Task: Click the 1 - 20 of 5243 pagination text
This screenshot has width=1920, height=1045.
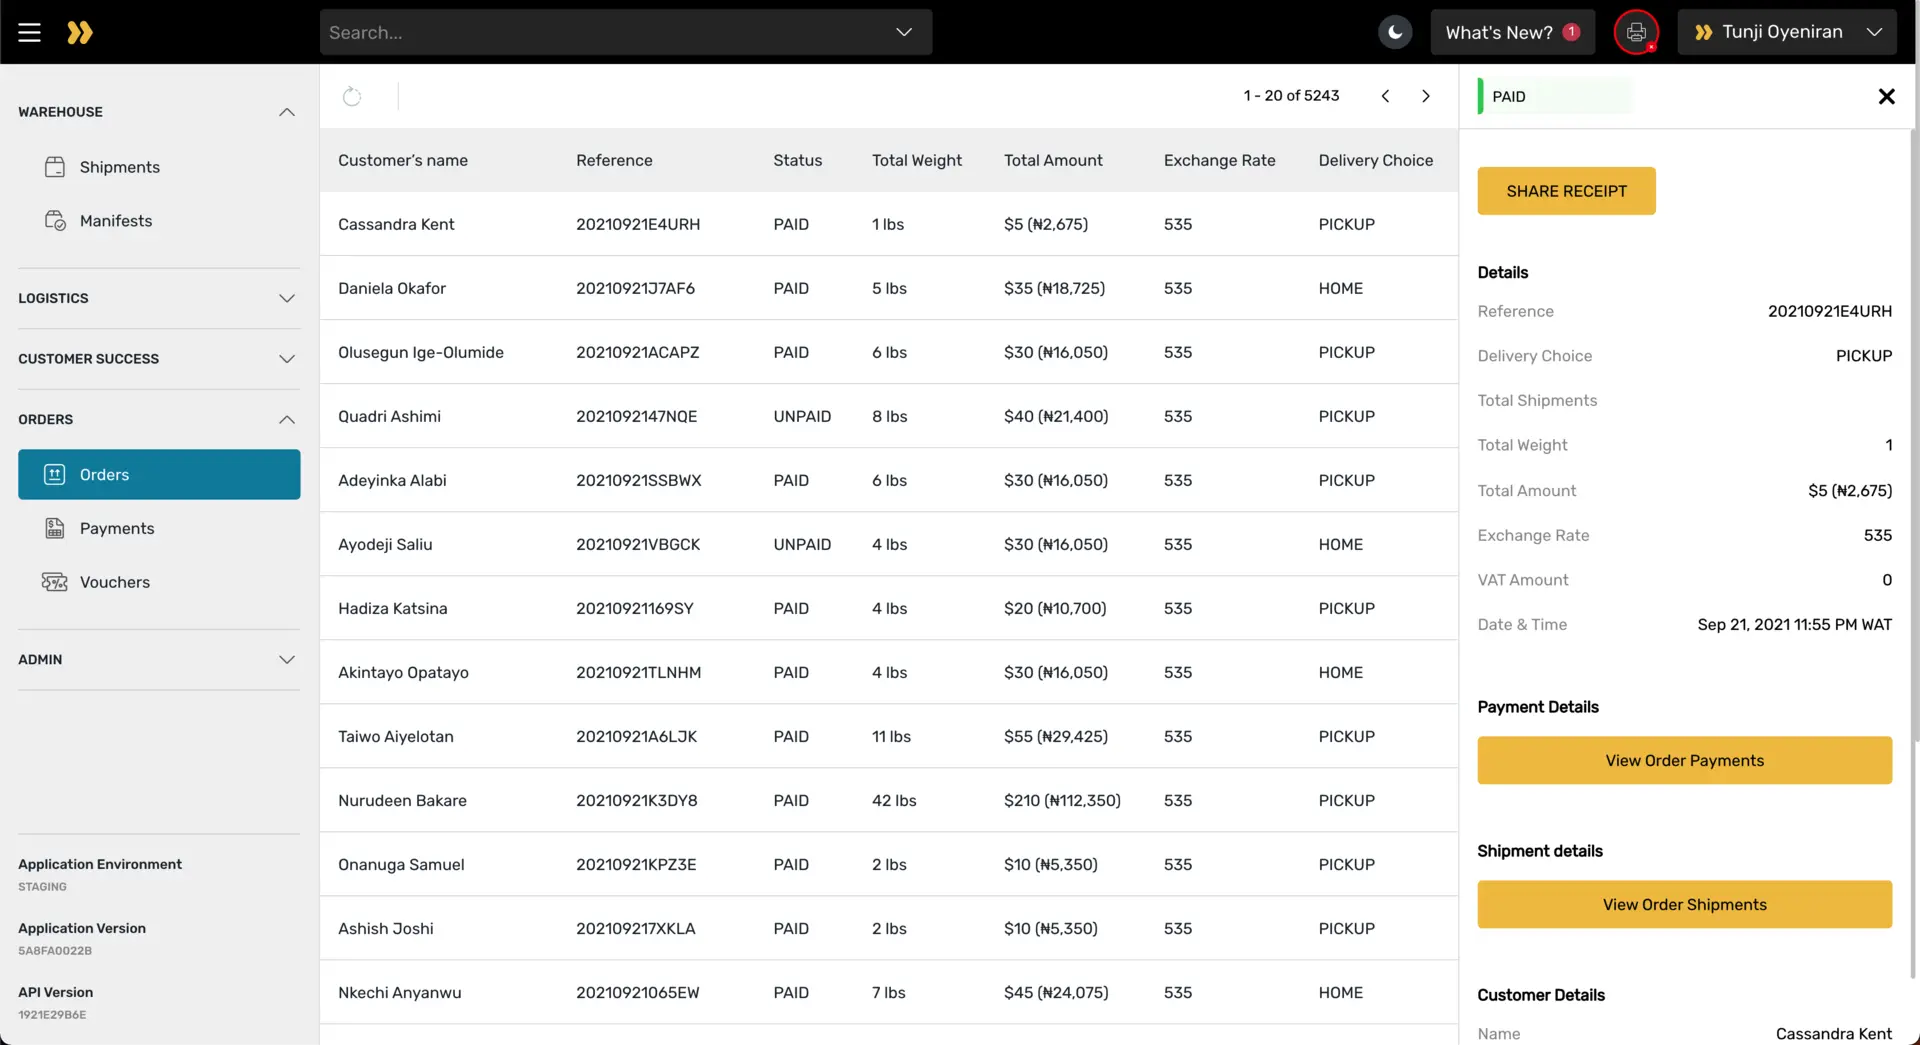Action: (x=1291, y=96)
